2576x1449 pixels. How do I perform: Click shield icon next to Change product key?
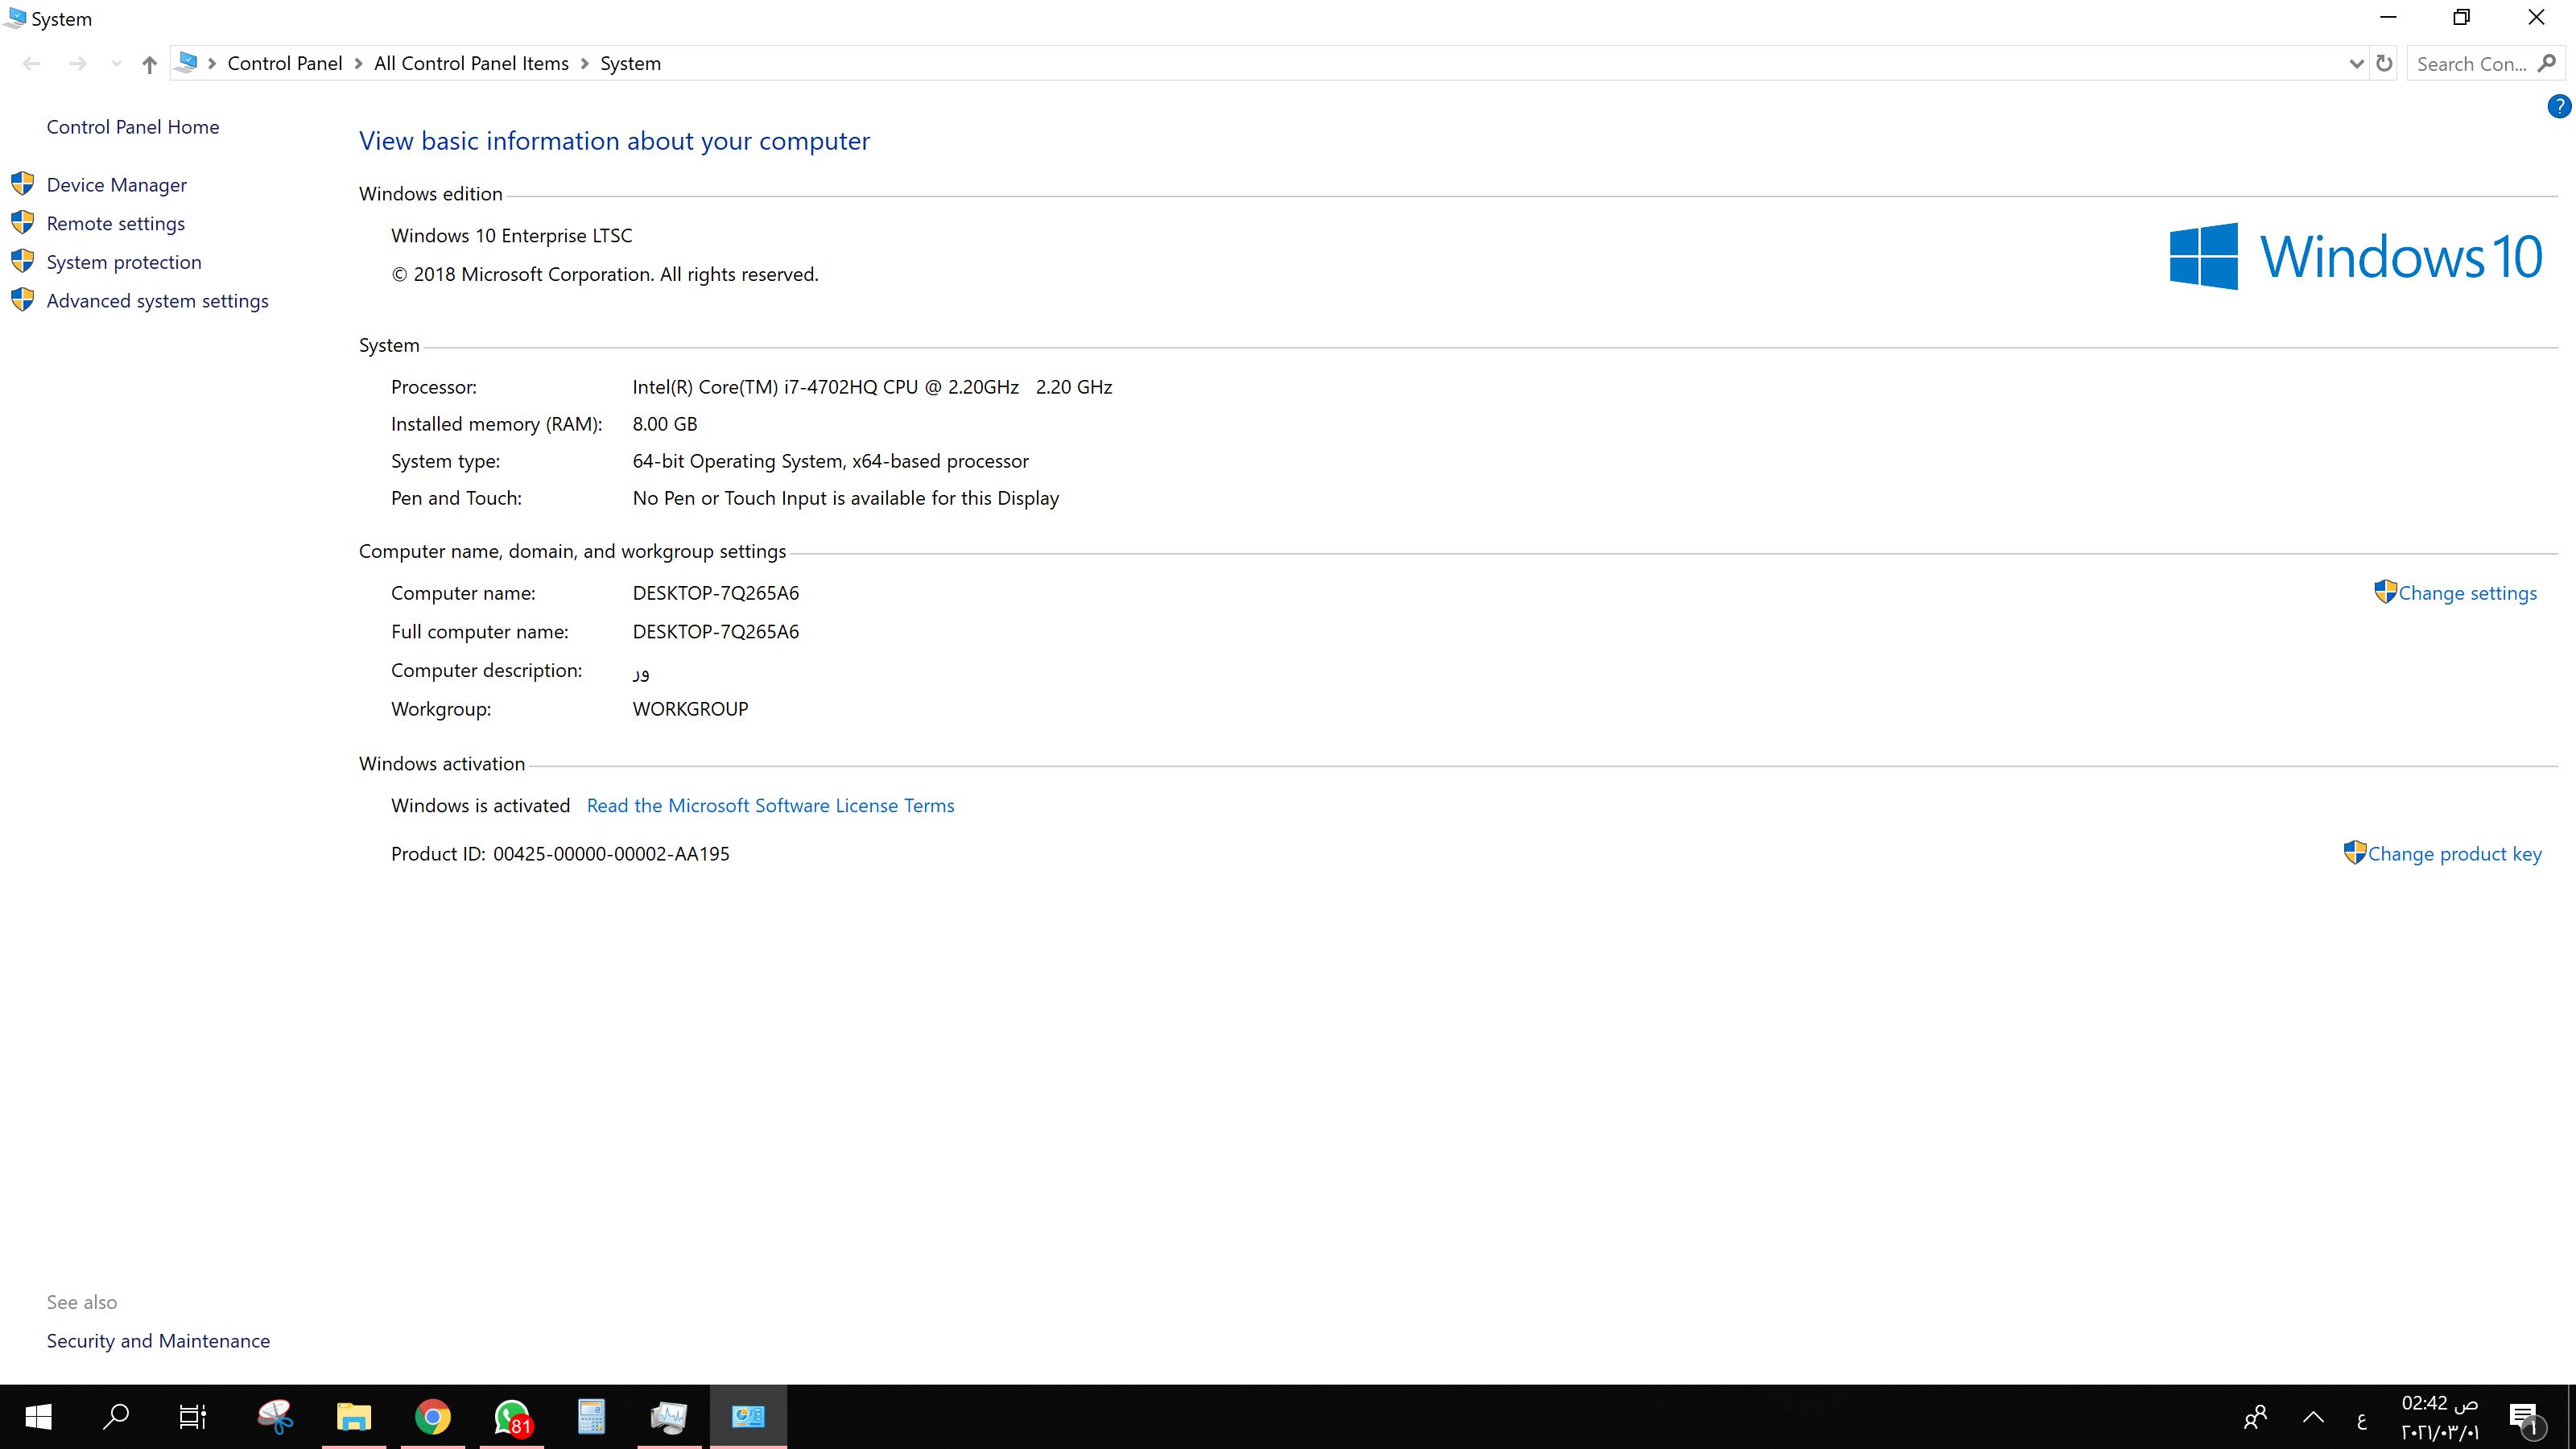(x=2354, y=852)
